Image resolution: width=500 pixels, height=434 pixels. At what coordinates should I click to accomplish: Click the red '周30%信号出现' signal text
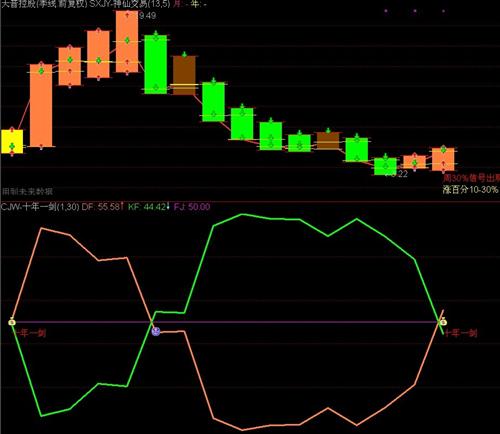[471, 178]
